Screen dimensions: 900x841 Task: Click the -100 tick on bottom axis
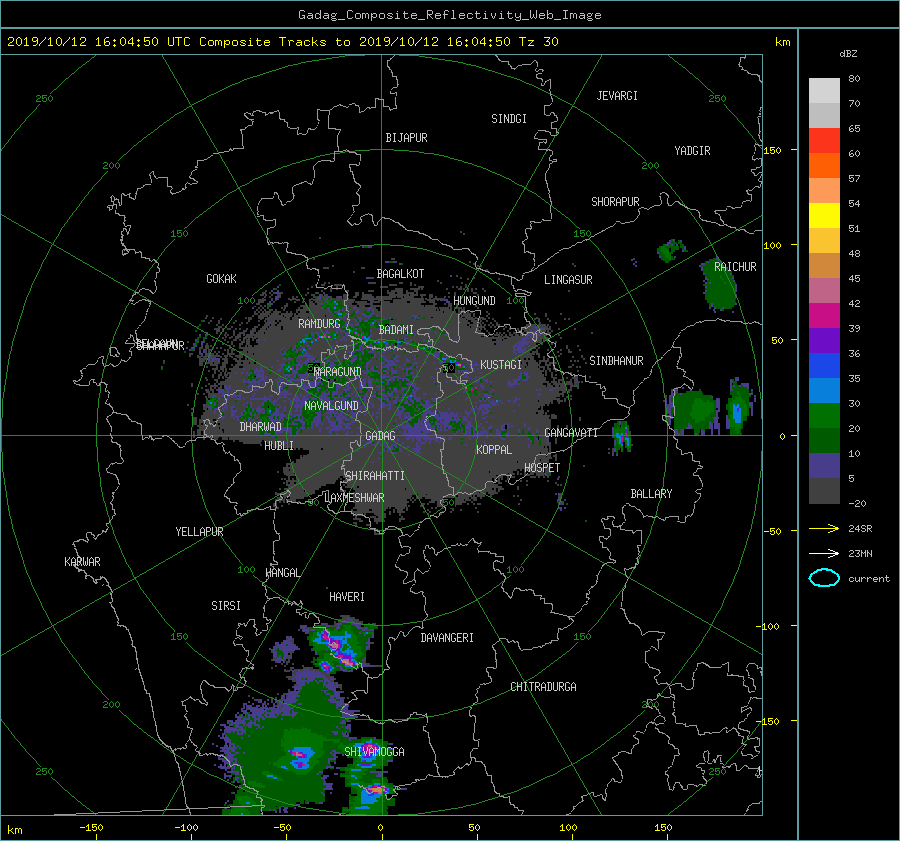(186, 828)
